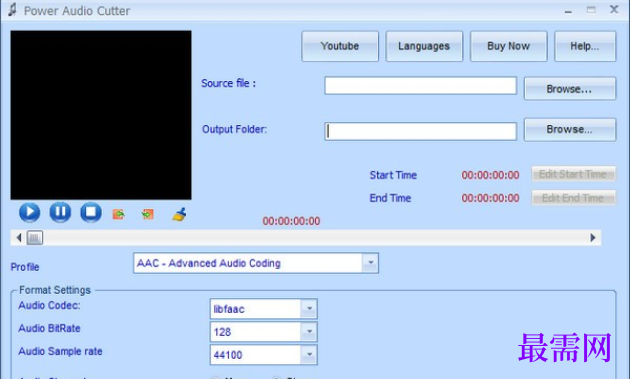Click the End Time value 00:00:00:00
630x379 pixels.
[490, 198]
